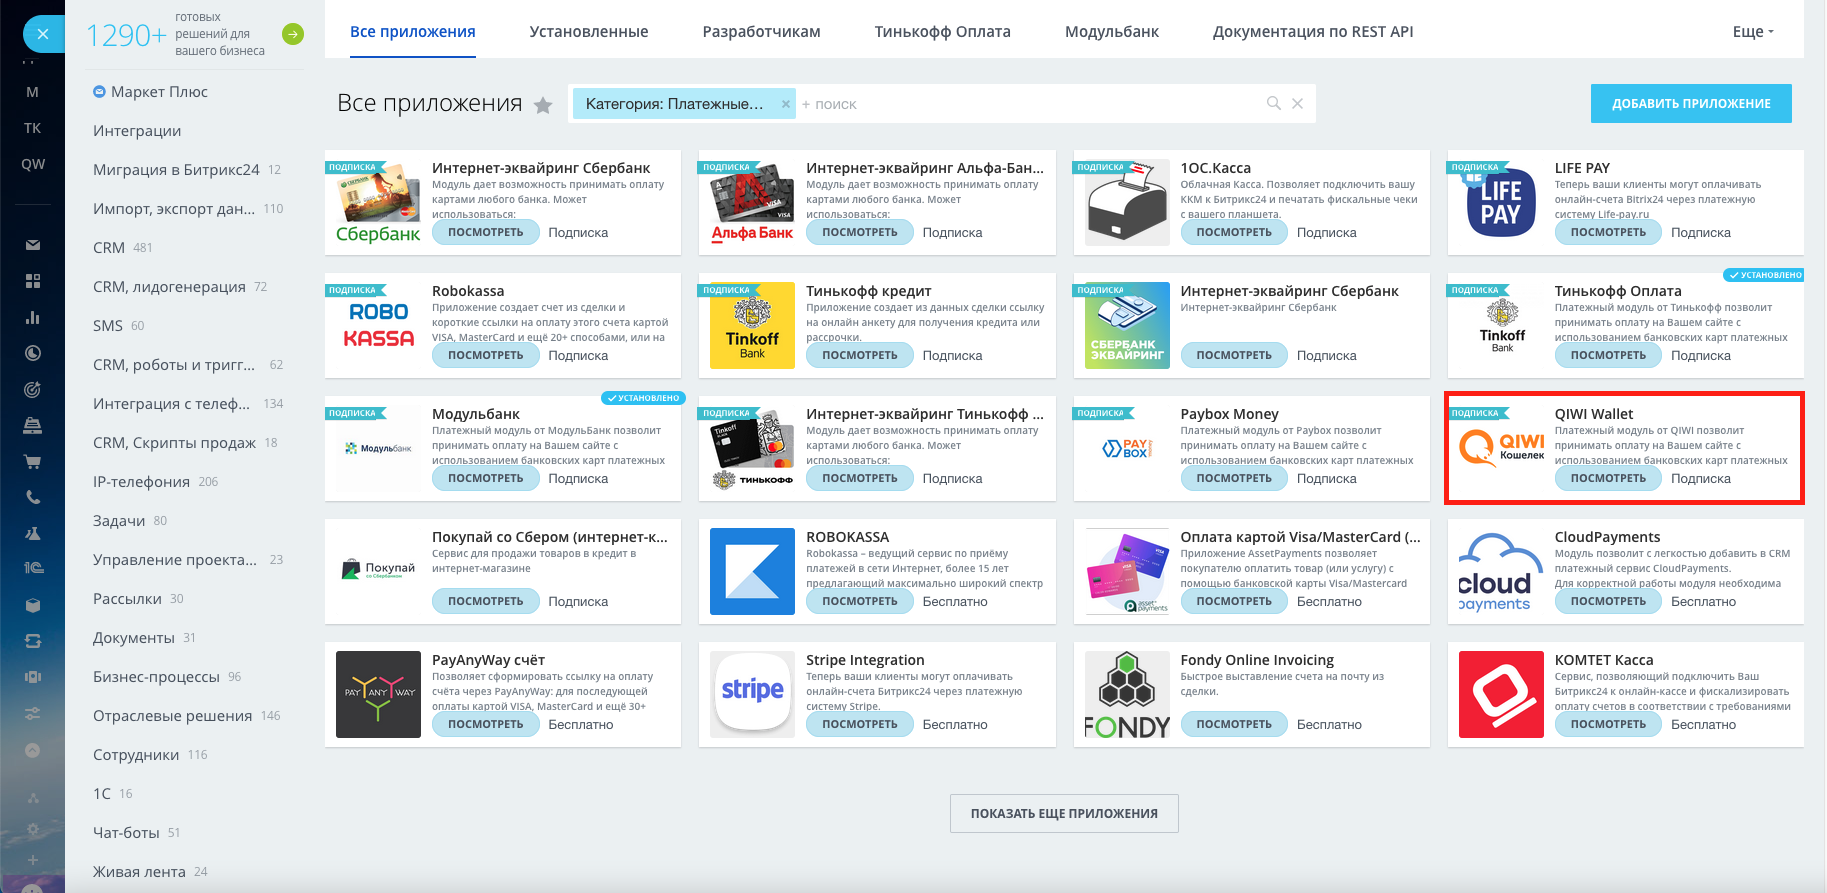This screenshot has height=893, width=1827.
Task: Click ПОКАЗАТЬ ЕЩЕ ПРИЛОЖЕНИЯ button
Action: tap(1064, 813)
